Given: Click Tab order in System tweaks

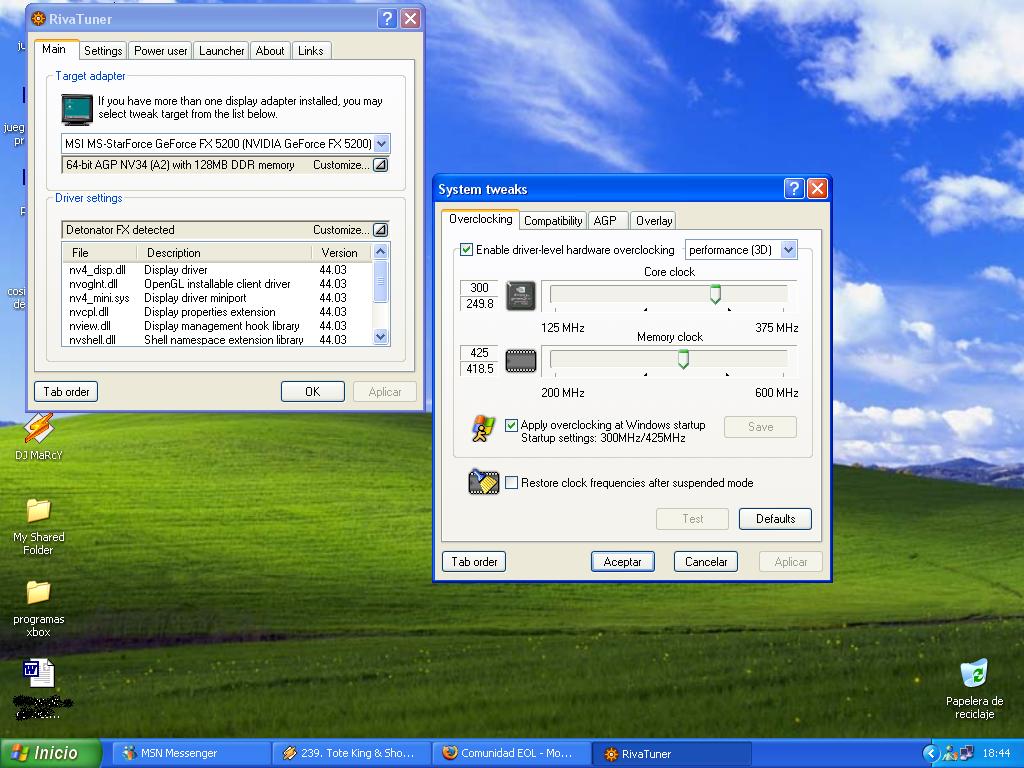Looking at the screenshot, I should pos(474,562).
